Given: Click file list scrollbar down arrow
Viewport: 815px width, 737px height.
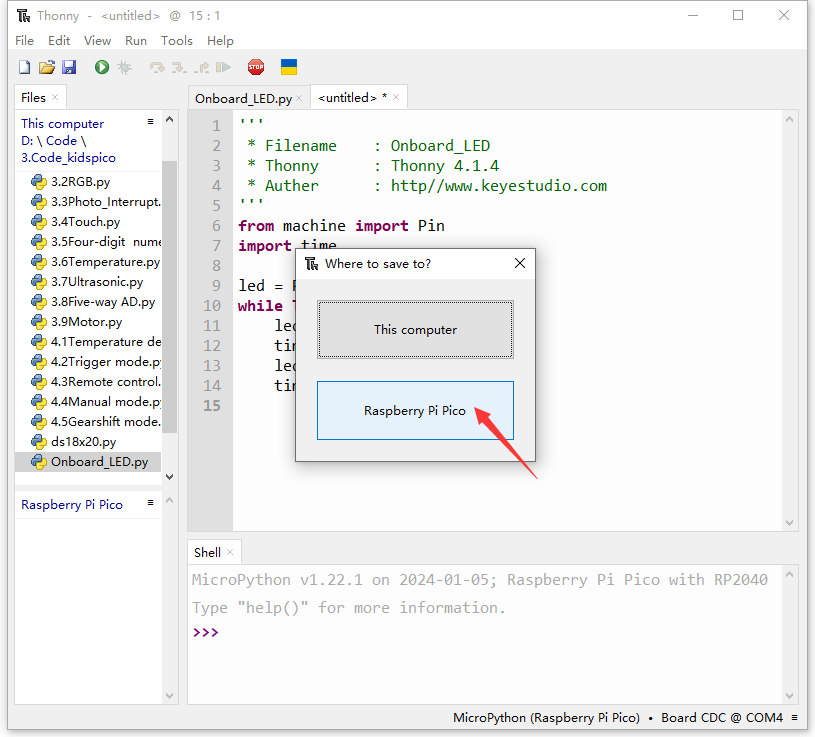Looking at the screenshot, I should click(x=169, y=477).
